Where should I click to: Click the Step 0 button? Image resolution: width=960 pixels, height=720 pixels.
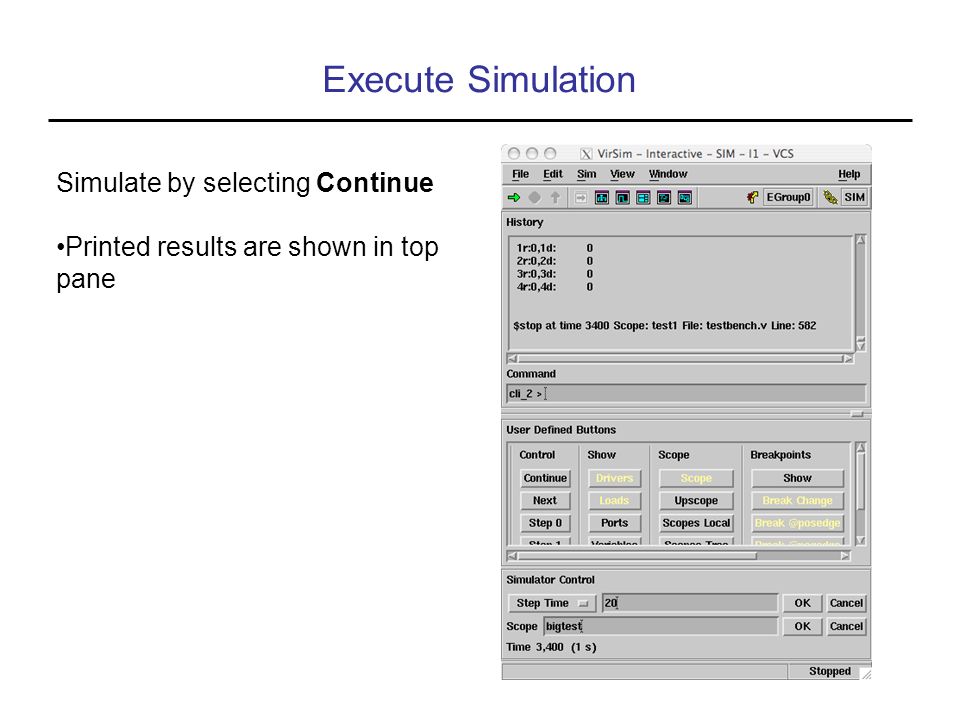click(x=545, y=523)
